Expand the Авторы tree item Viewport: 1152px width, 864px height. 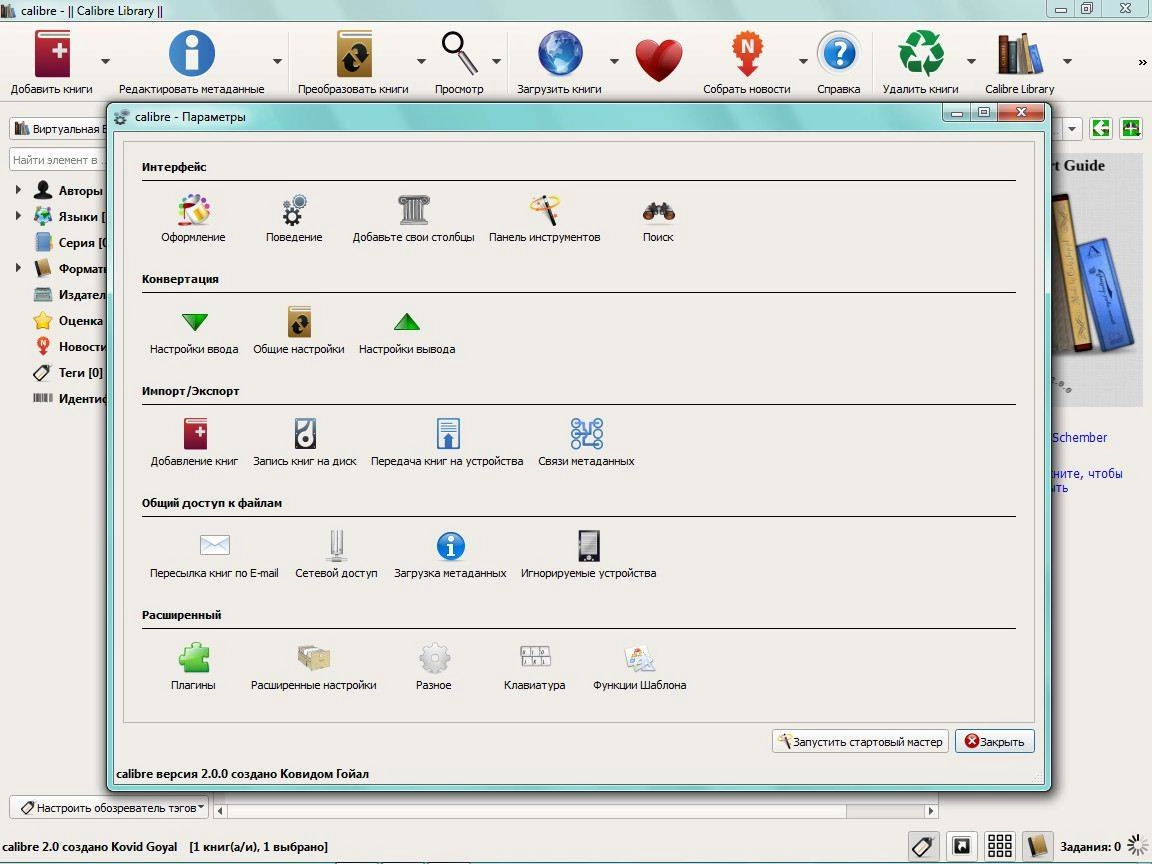point(18,190)
